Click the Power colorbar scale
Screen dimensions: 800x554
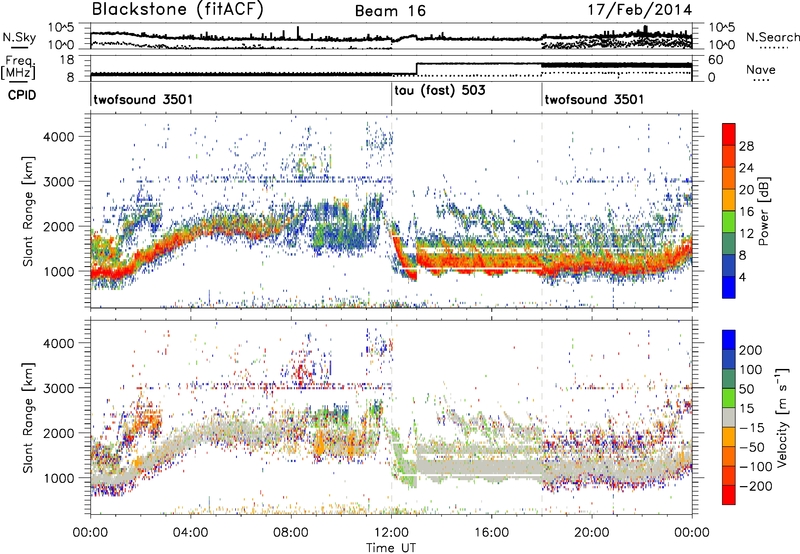click(x=729, y=211)
